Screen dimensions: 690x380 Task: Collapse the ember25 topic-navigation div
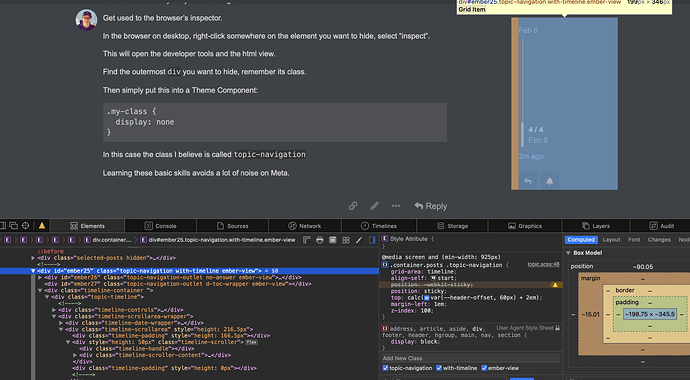(x=33, y=271)
